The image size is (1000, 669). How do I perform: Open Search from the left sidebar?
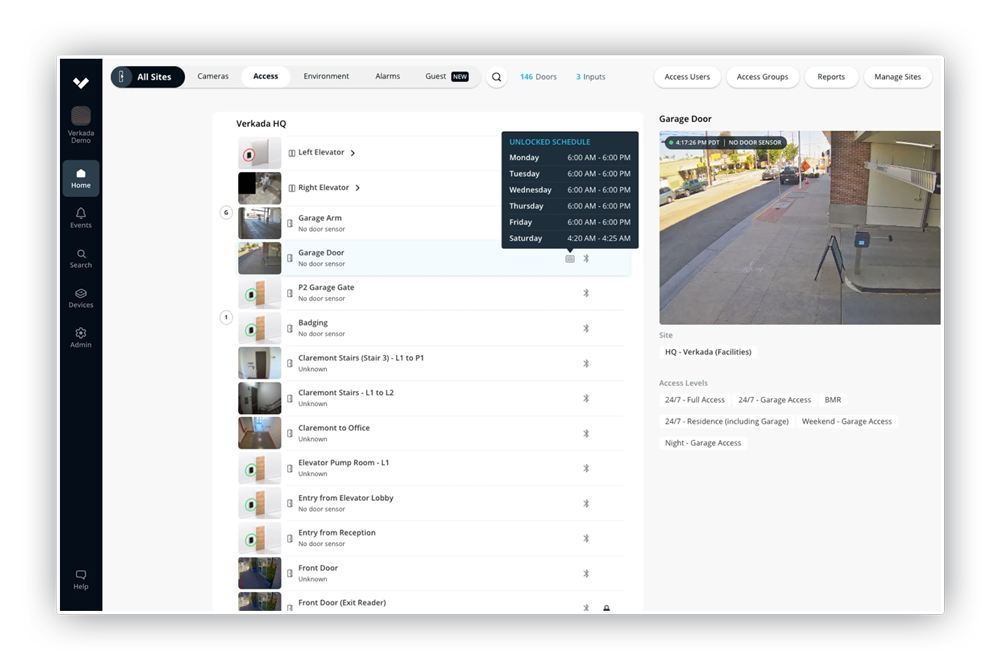point(81,258)
